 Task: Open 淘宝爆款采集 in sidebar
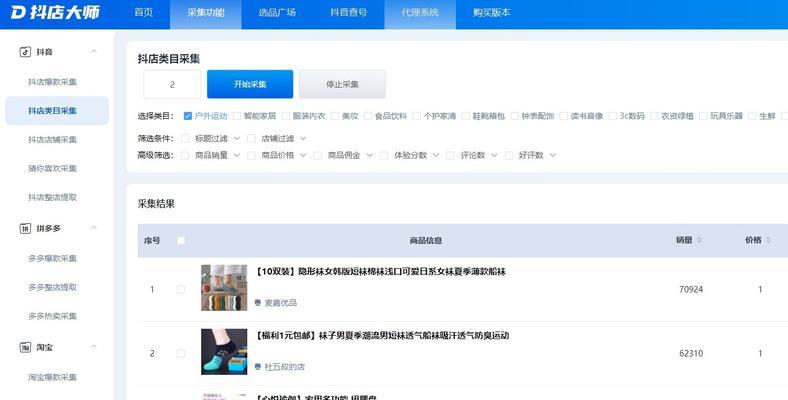[52, 377]
